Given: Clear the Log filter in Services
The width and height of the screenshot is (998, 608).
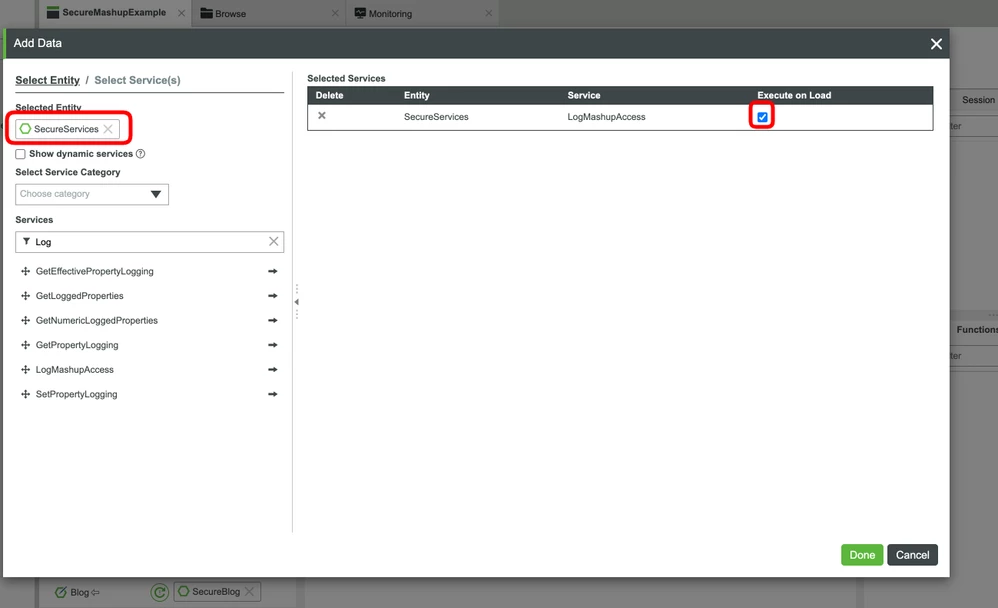Looking at the screenshot, I should (273, 241).
